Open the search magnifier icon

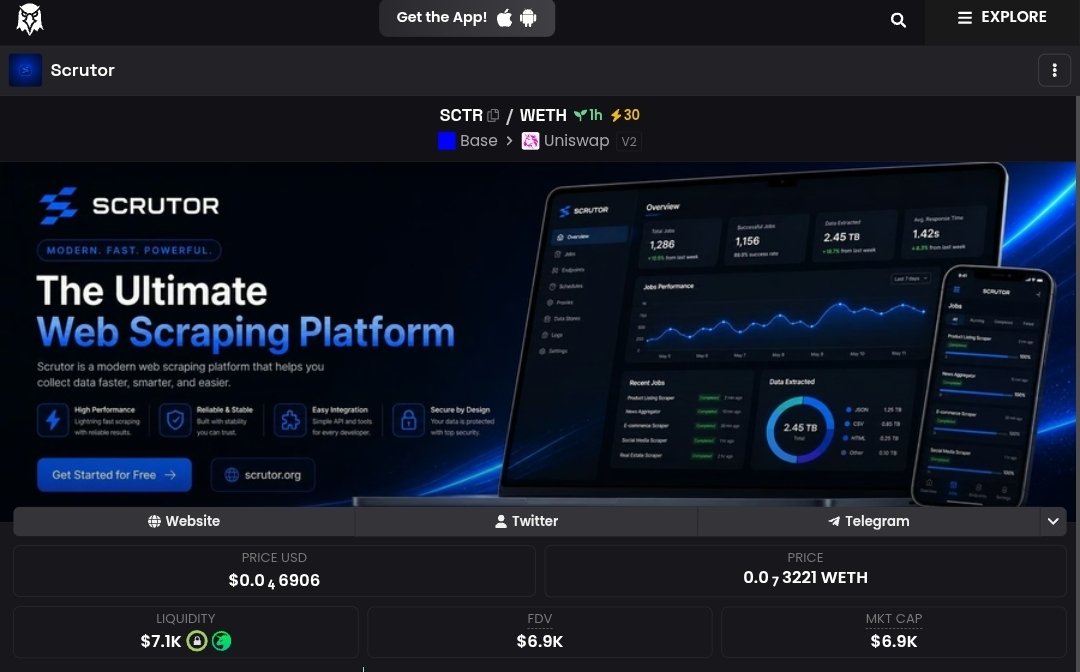[x=897, y=20]
